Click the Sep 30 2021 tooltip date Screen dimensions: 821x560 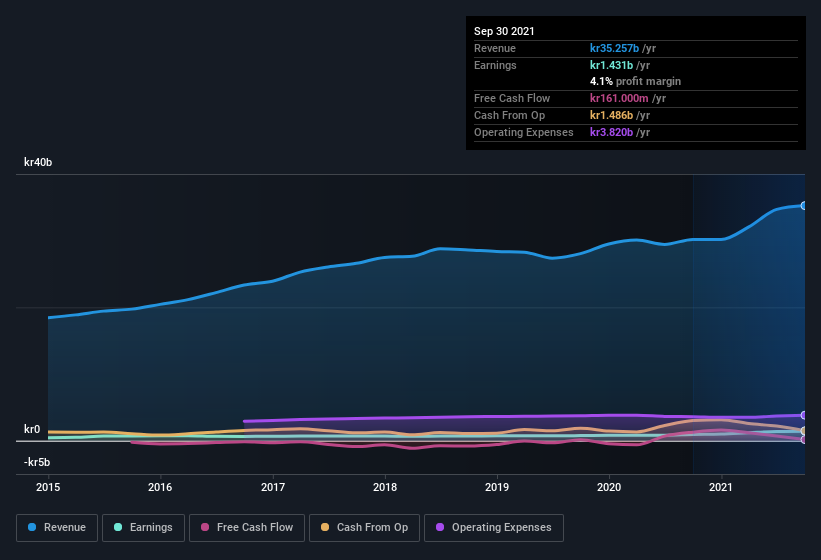coord(504,31)
